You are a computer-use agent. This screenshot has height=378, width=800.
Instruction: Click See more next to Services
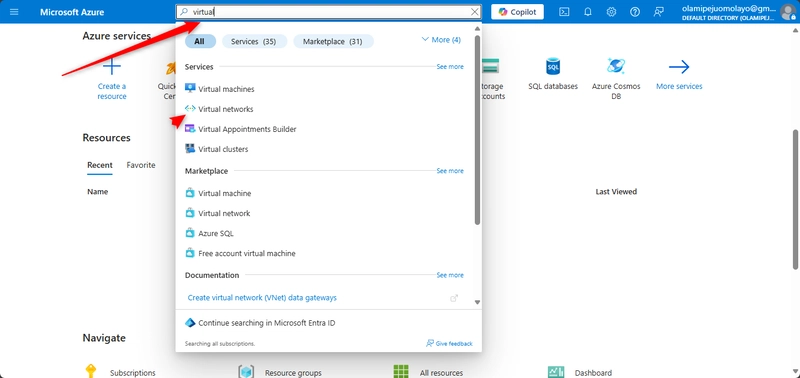point(450,67)
